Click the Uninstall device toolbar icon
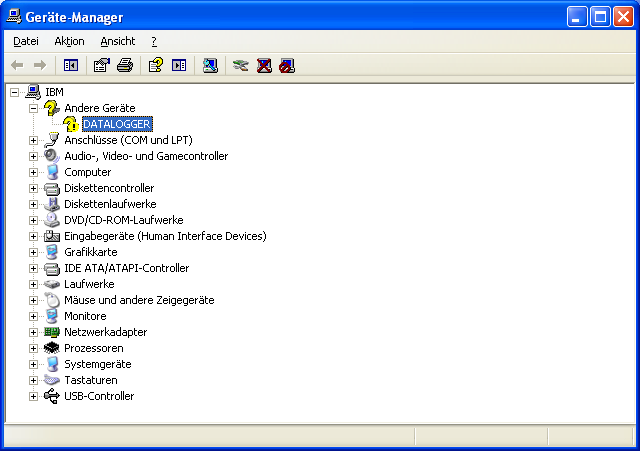This screenshot has width=640, height=451. point(264,65)
